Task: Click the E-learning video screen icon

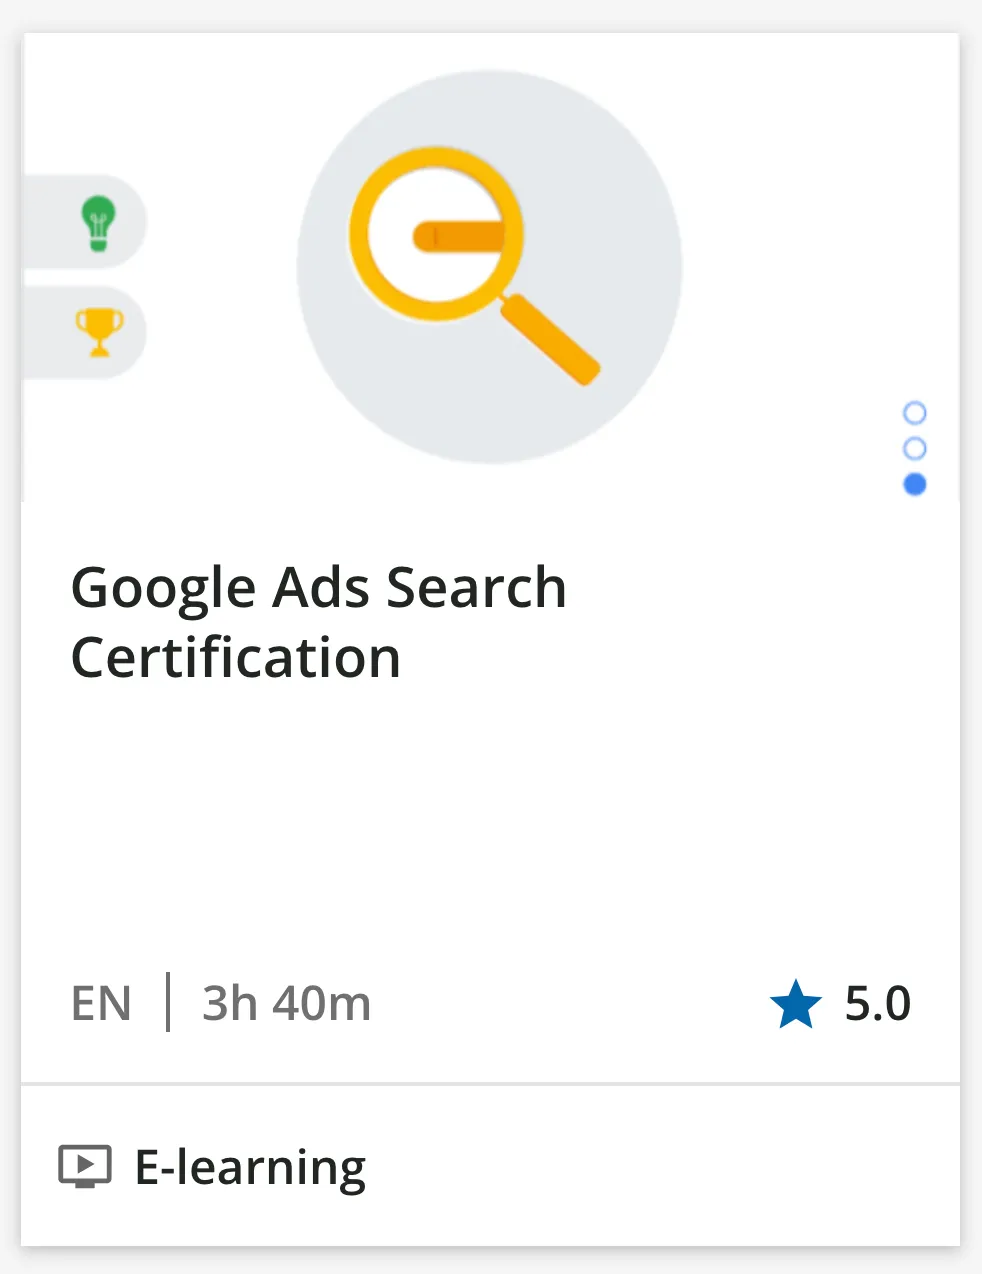Action: click(85, 1166)
